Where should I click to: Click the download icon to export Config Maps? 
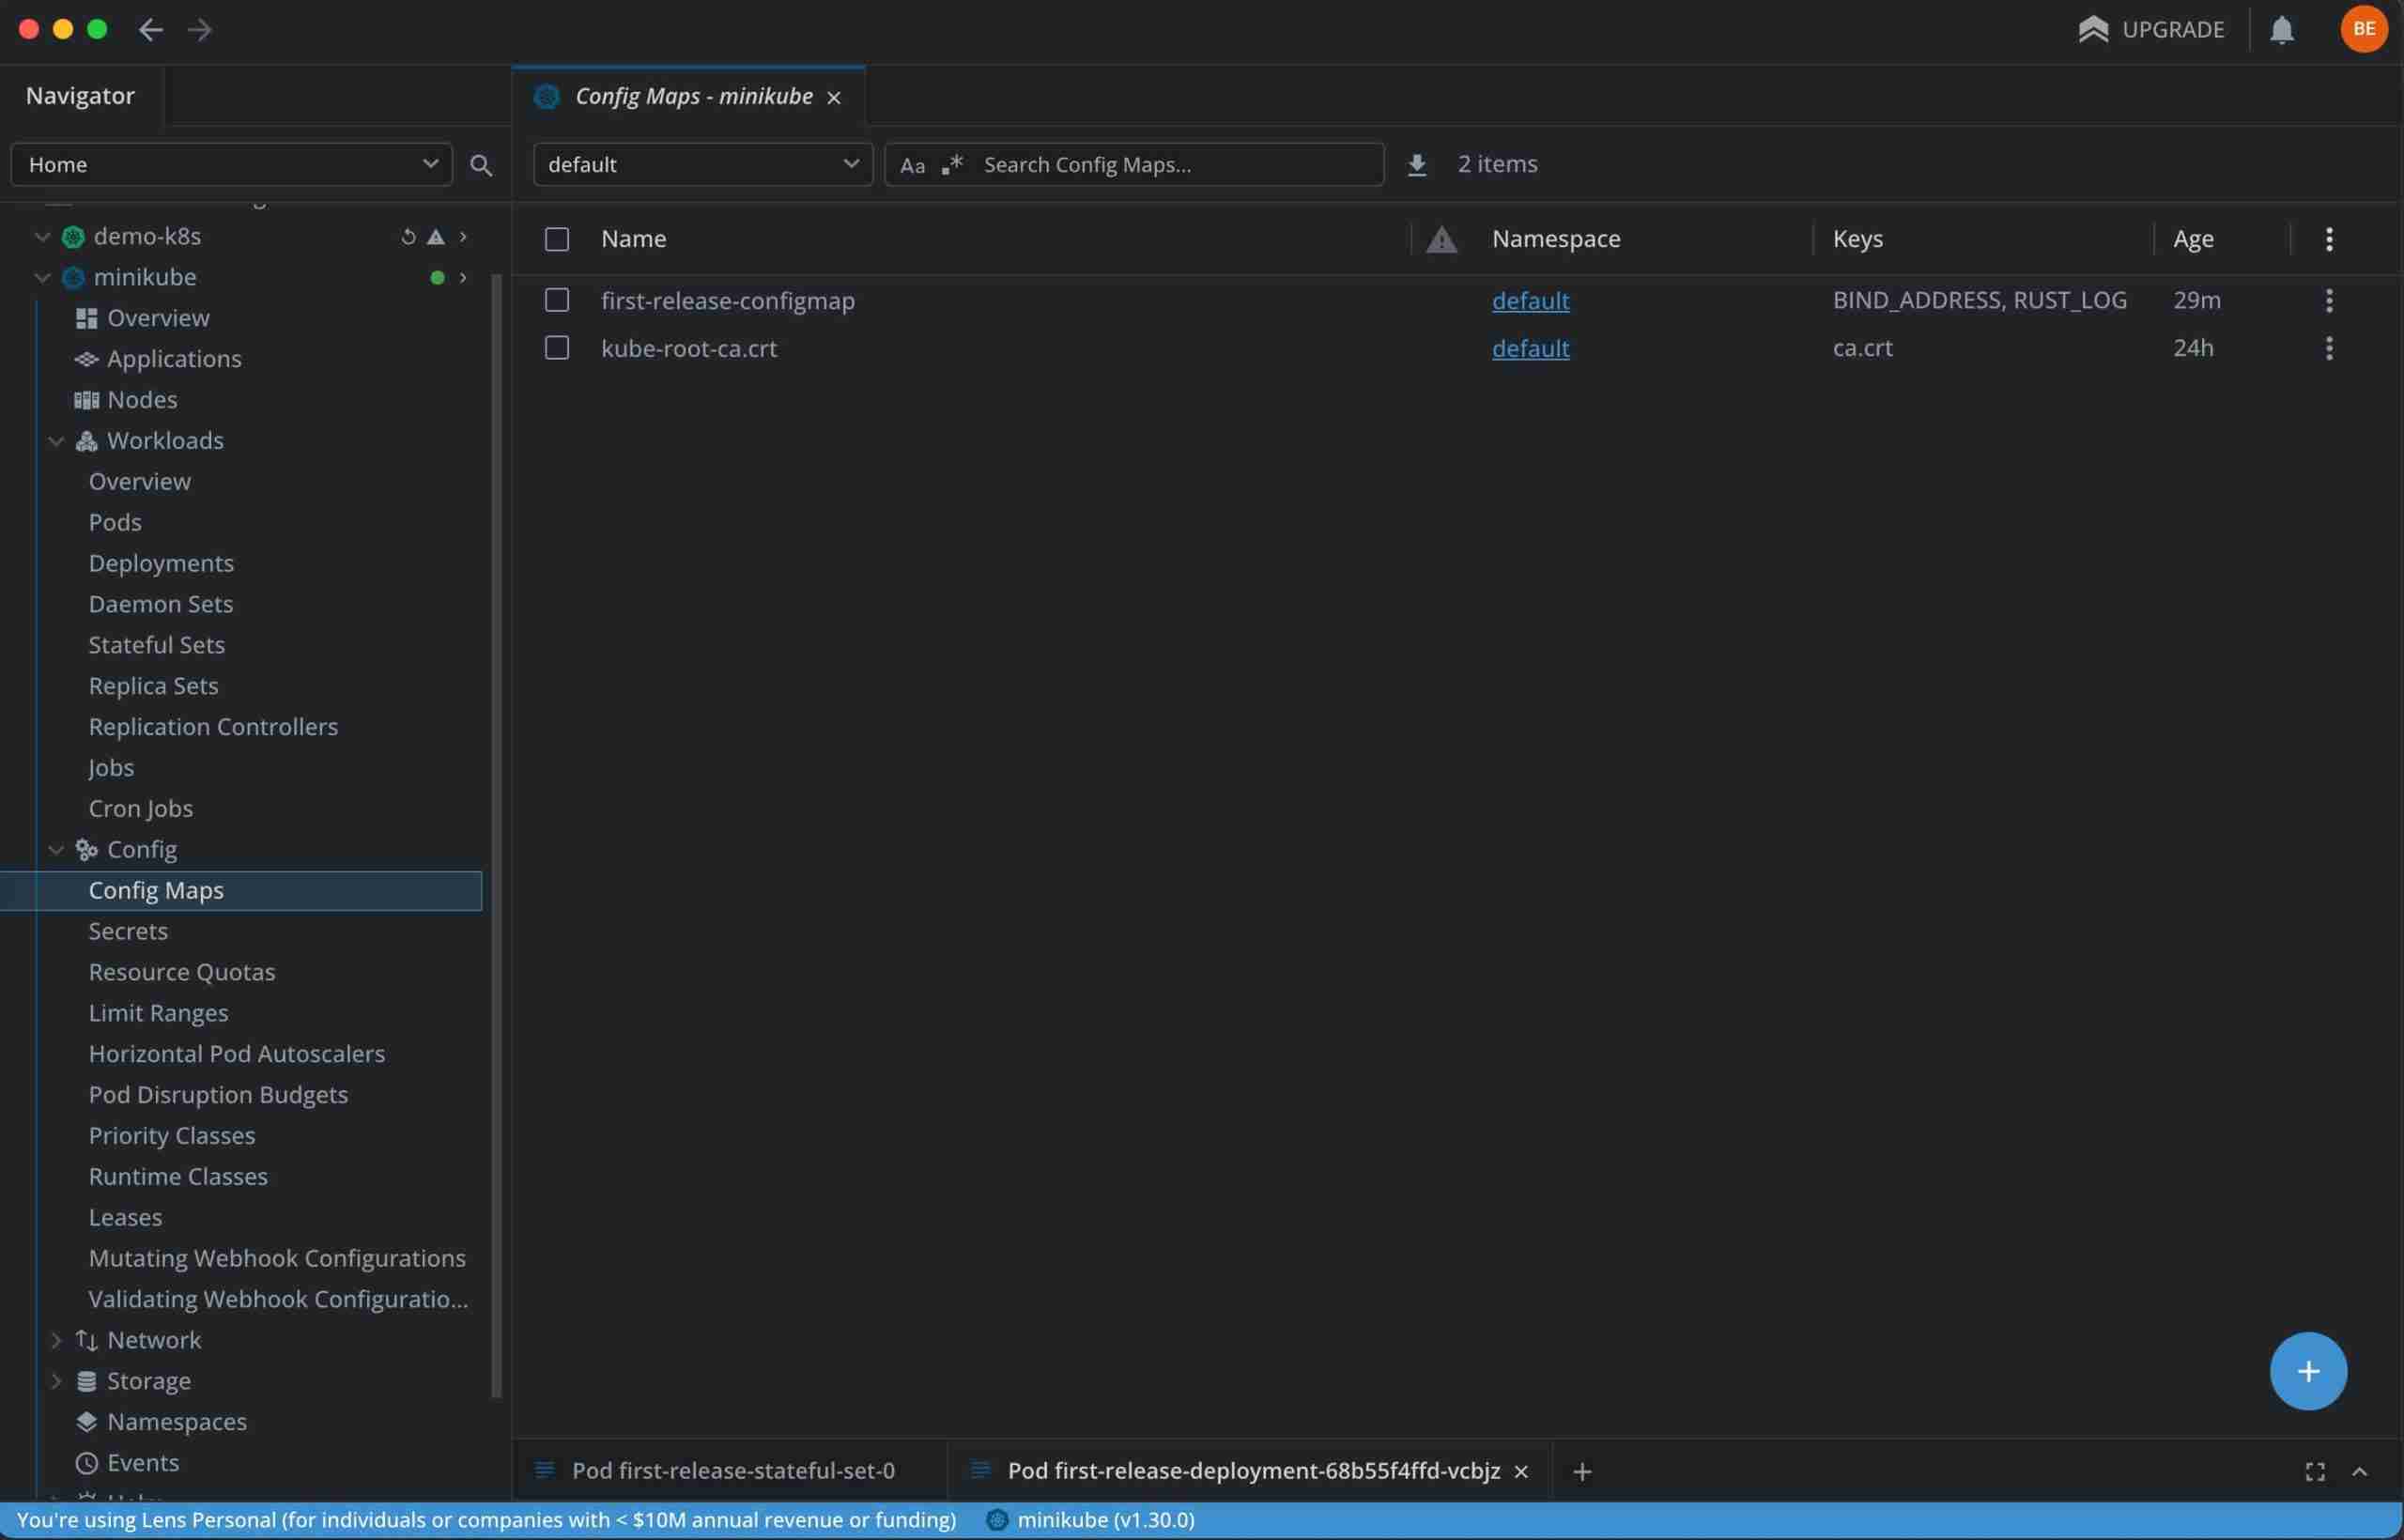[1417, 164]
